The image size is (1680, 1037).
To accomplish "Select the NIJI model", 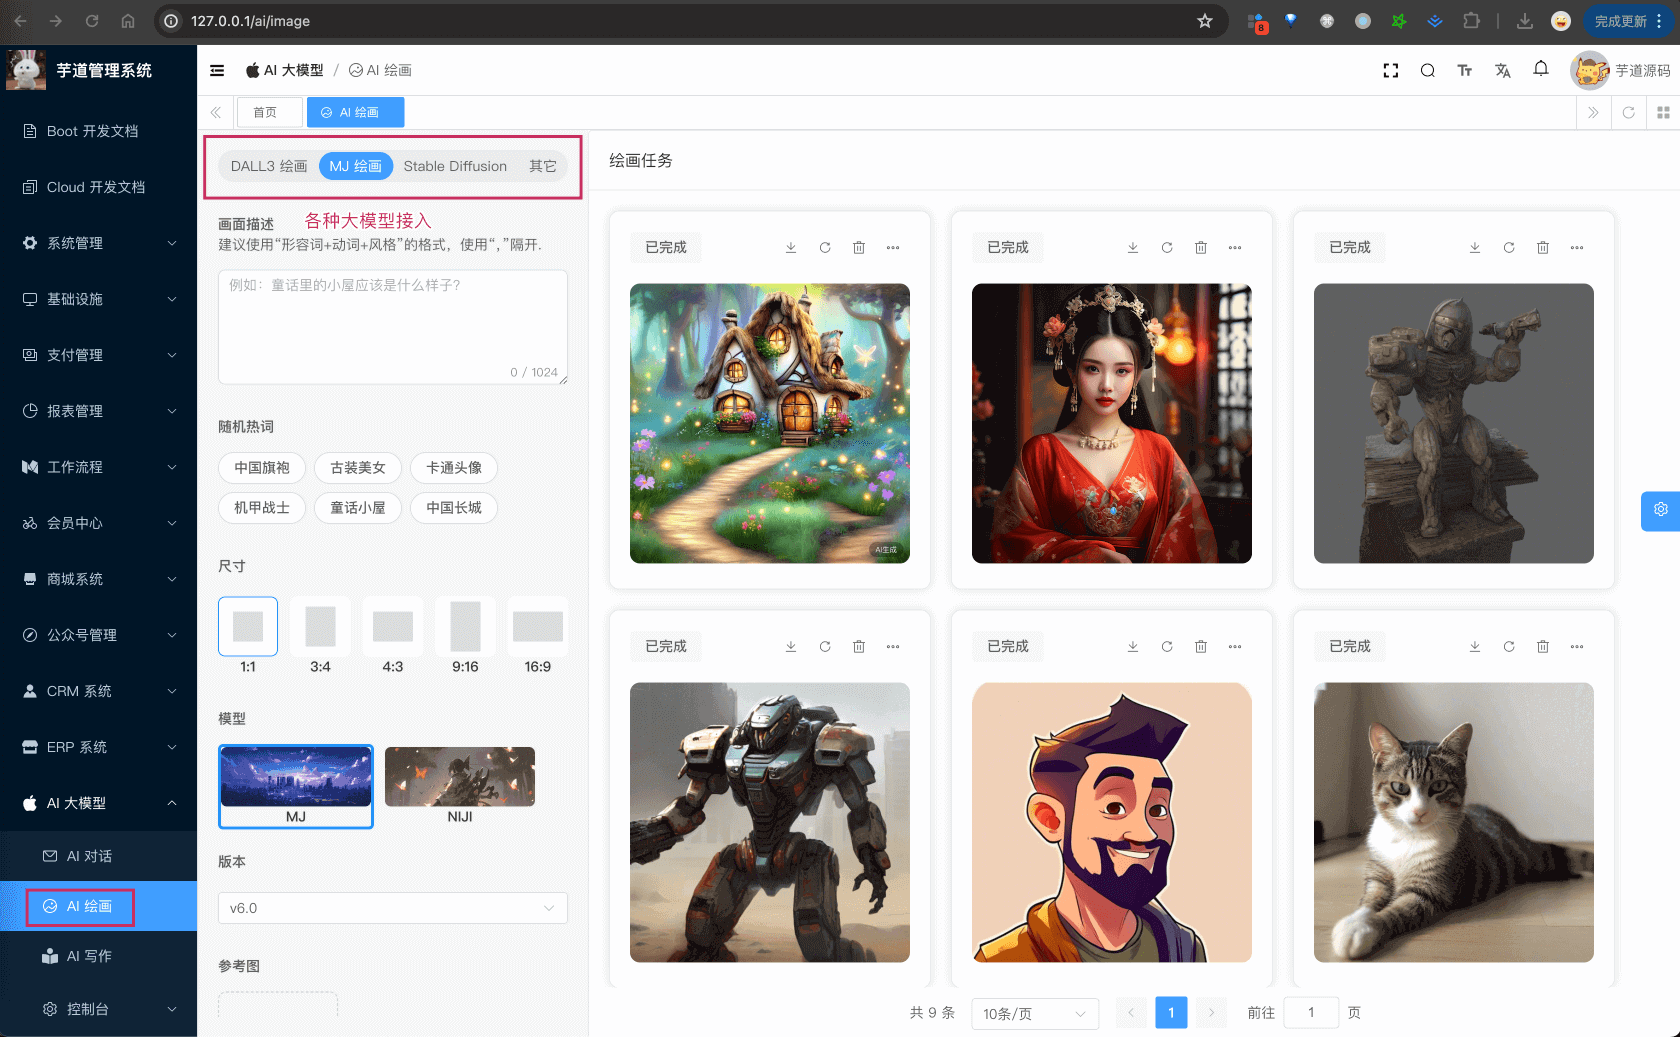I will (459, 786).
